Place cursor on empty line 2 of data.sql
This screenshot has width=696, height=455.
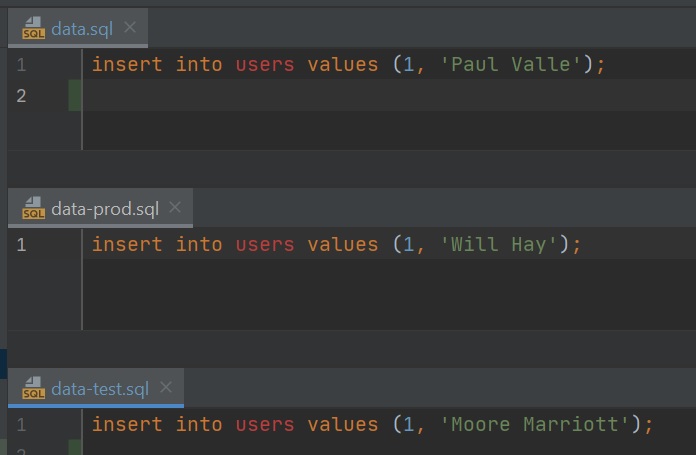tap(300, 96)
